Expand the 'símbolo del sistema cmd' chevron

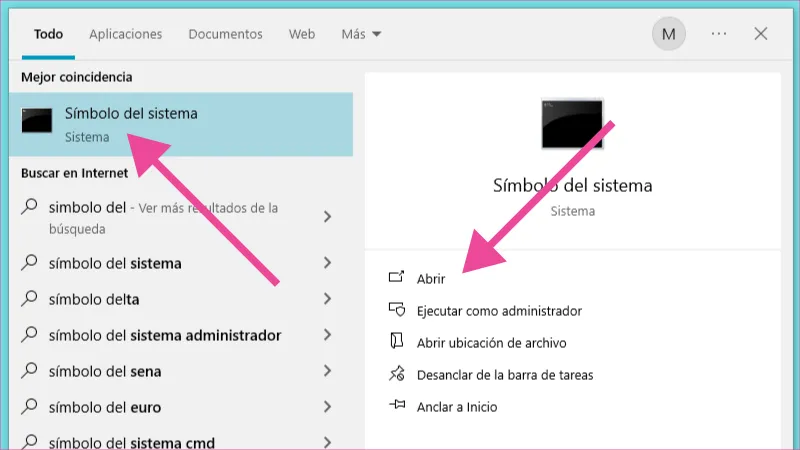(328, 442)
